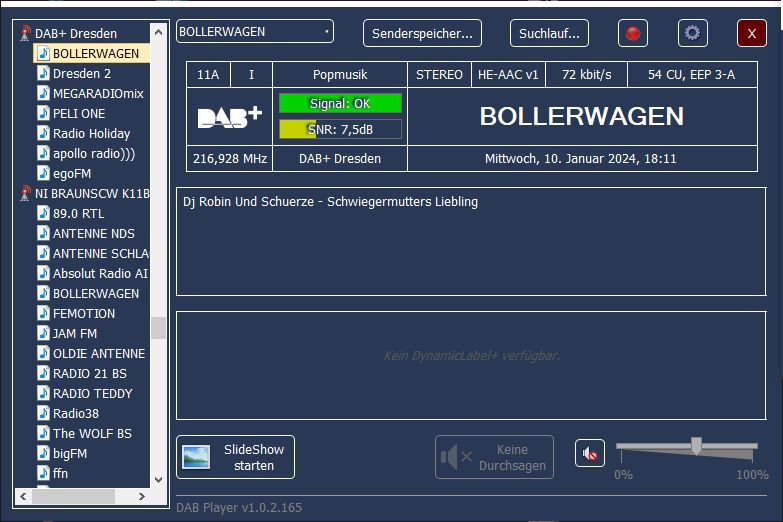Click the DAB+ logo in info panel
Viewport: 783px width, 522px height.
pos(229,116)
